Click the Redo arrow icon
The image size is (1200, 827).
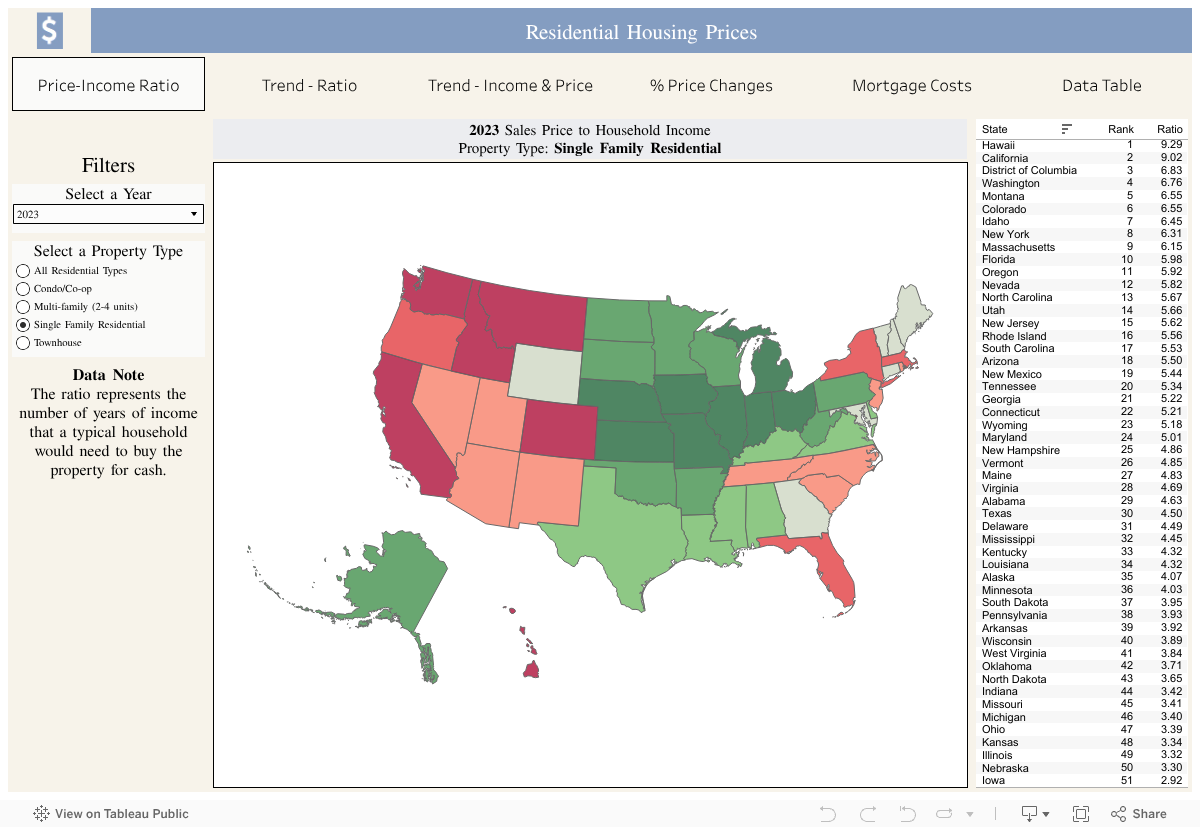(x=868, y=814)
